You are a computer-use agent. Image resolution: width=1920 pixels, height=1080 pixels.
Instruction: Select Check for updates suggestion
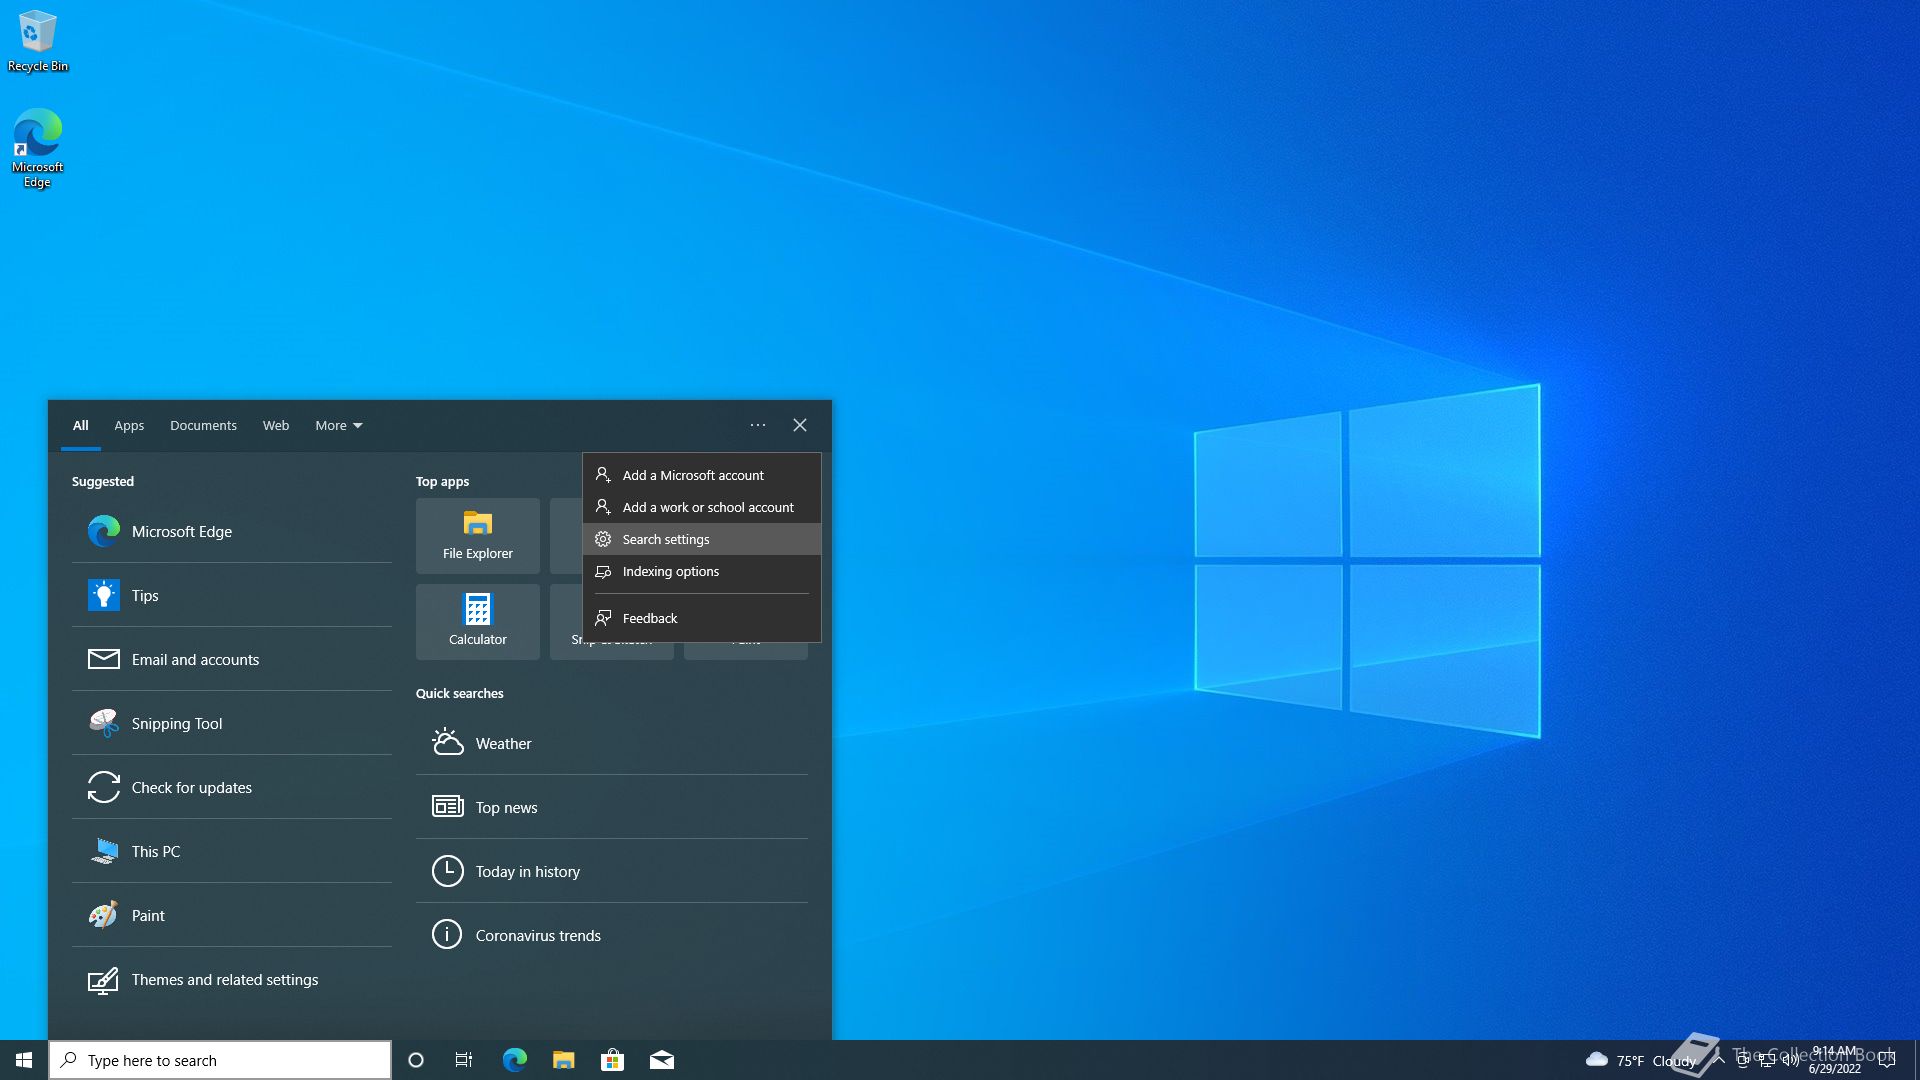pyautogui.click(x=232, y=787)
